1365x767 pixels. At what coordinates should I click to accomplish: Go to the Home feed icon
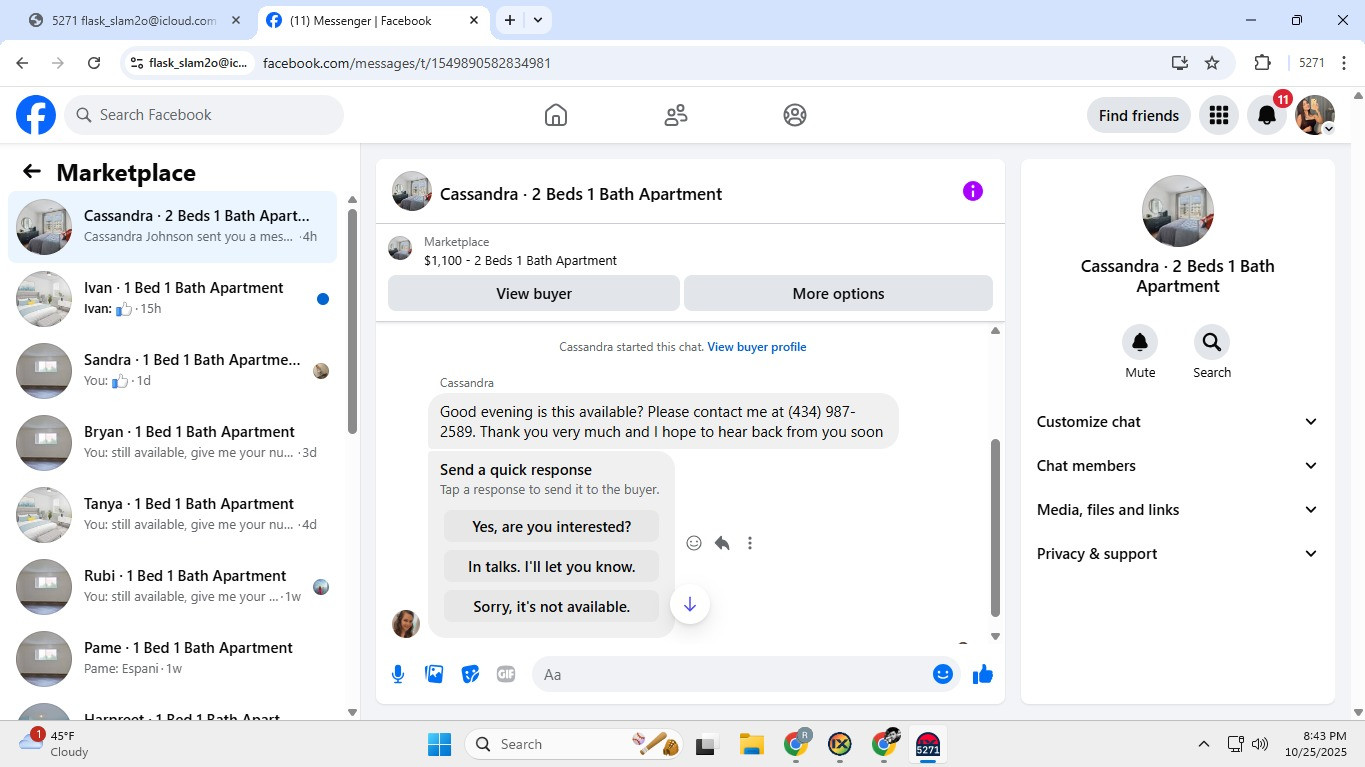point(556,115)
